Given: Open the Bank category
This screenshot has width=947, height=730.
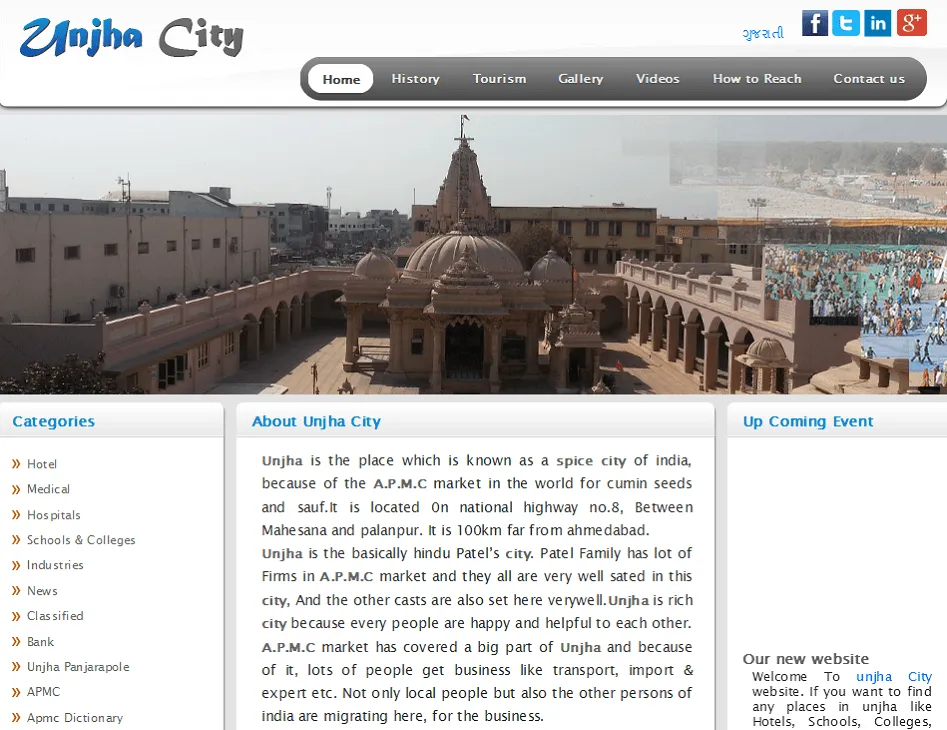Looking at the screenshot, I should (40, 641).
